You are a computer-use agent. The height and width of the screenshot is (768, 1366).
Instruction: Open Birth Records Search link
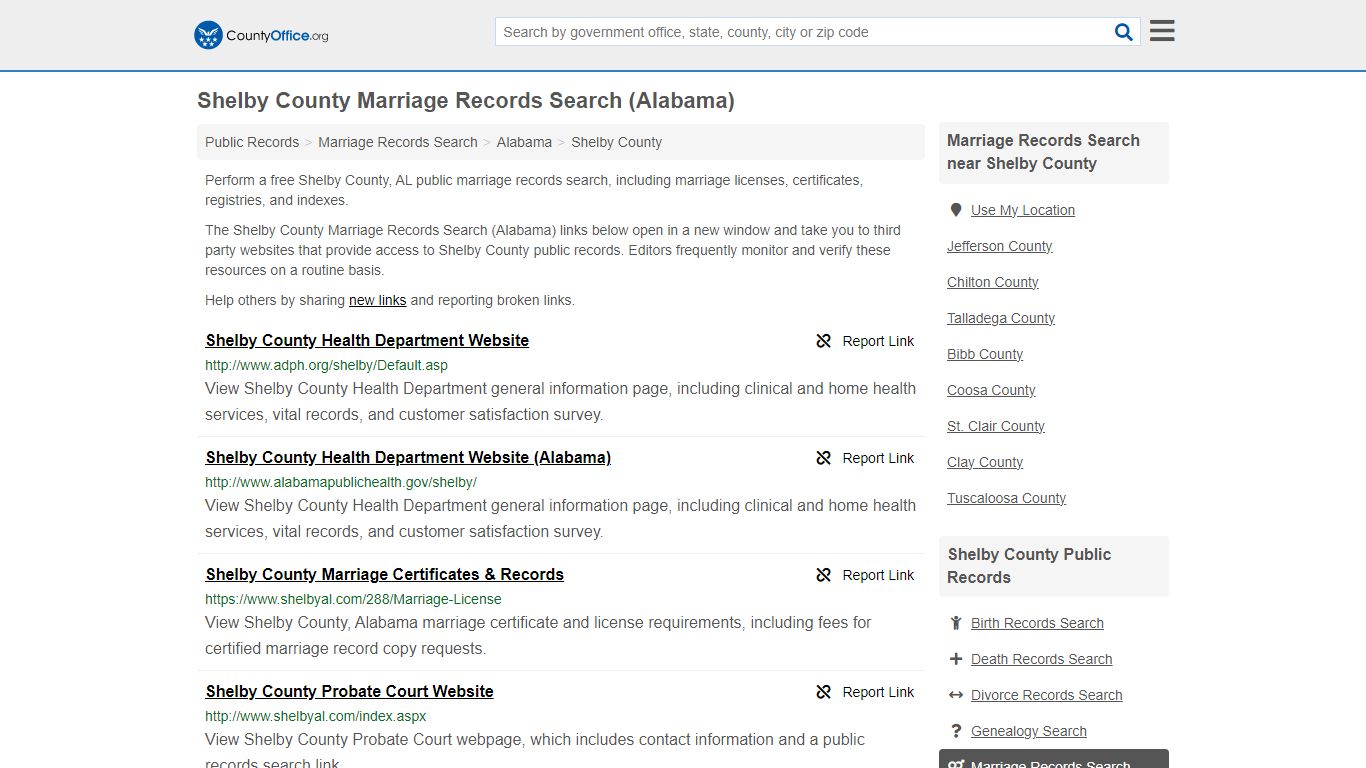(x=1037, y=623)
